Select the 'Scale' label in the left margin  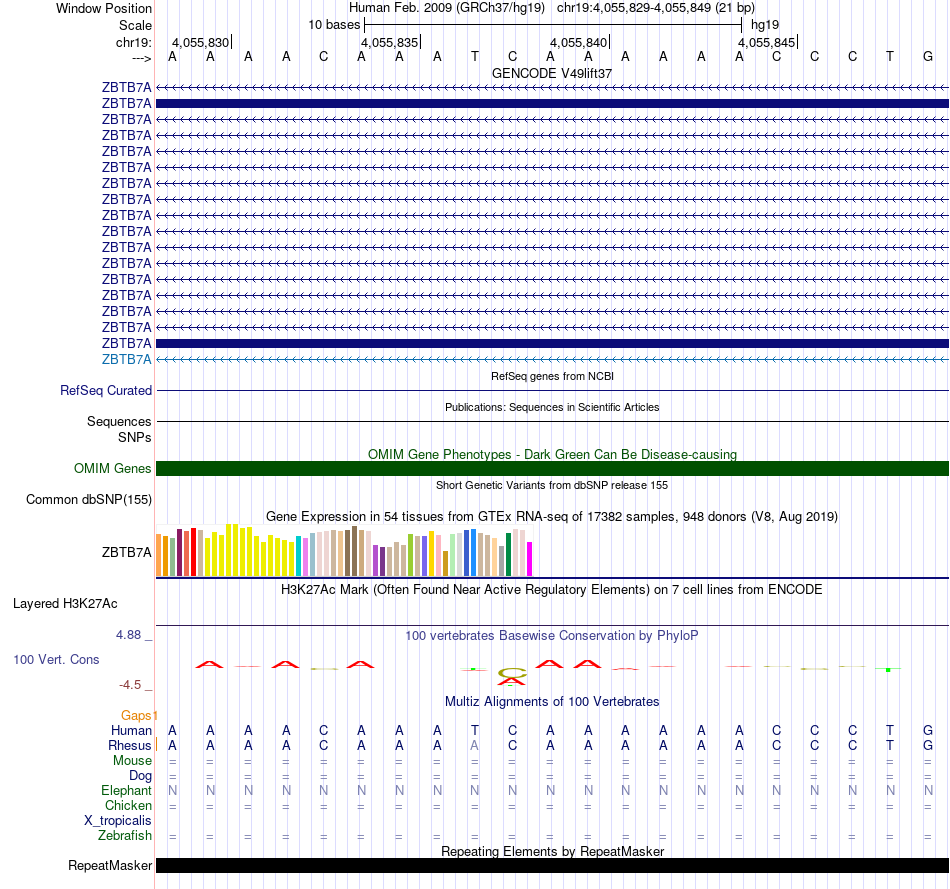(x=135, y=25)
